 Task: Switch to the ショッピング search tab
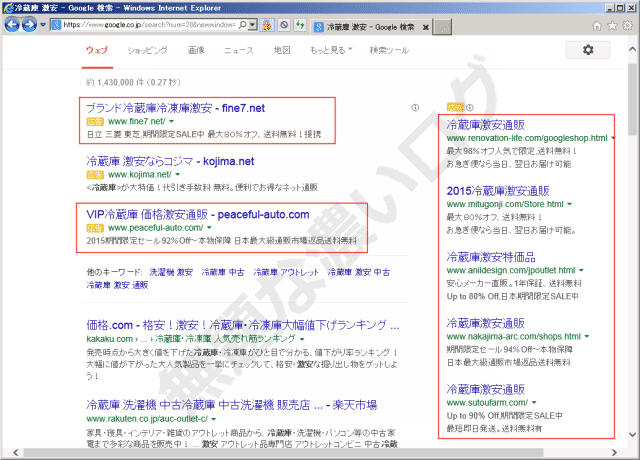147,50
